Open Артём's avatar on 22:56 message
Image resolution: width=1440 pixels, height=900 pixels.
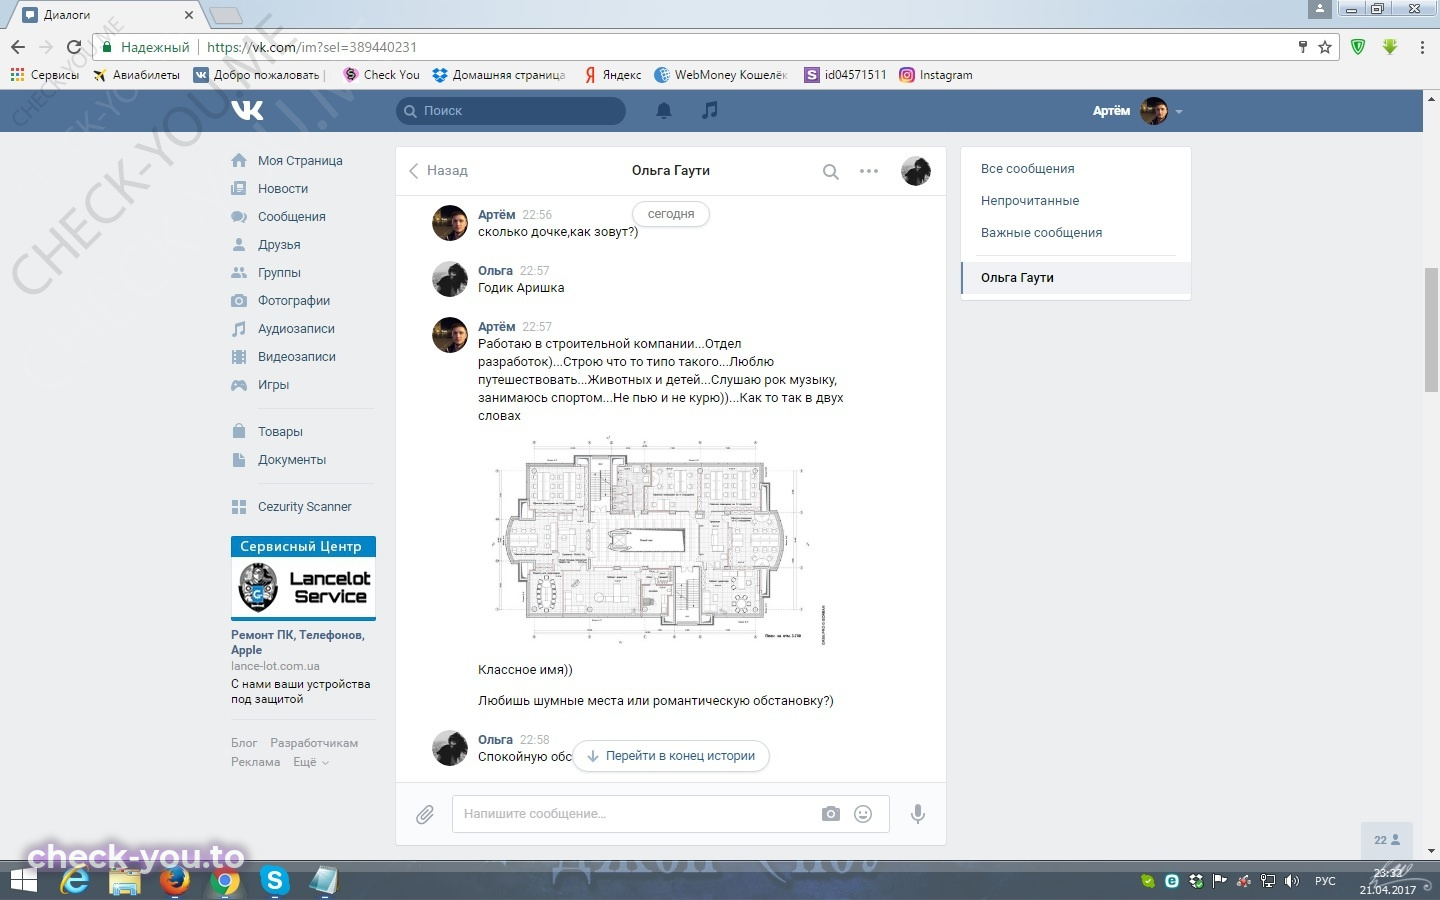tap(450, 223)
